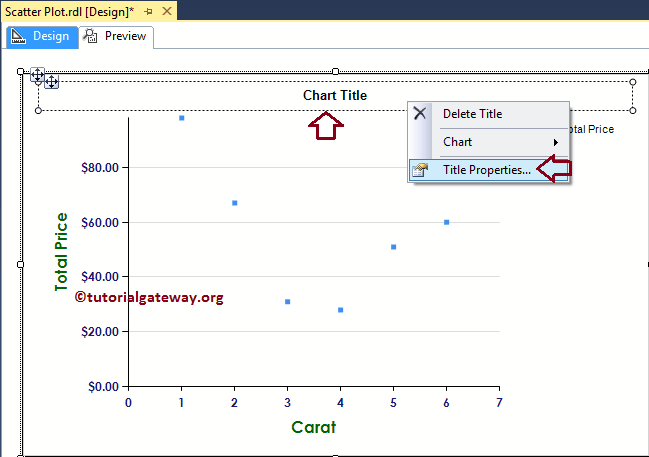Click chart left-middle resize handle
649x457 pixels.
coord(20,264)
